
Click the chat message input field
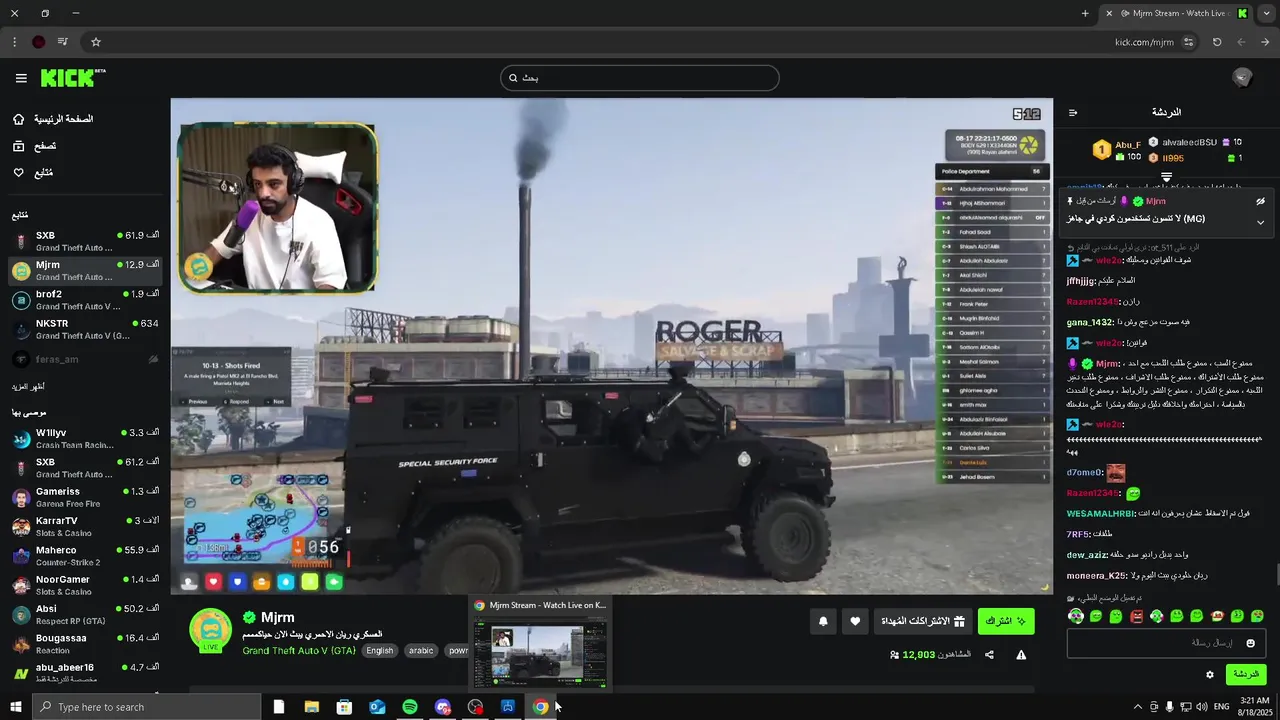1166,643
